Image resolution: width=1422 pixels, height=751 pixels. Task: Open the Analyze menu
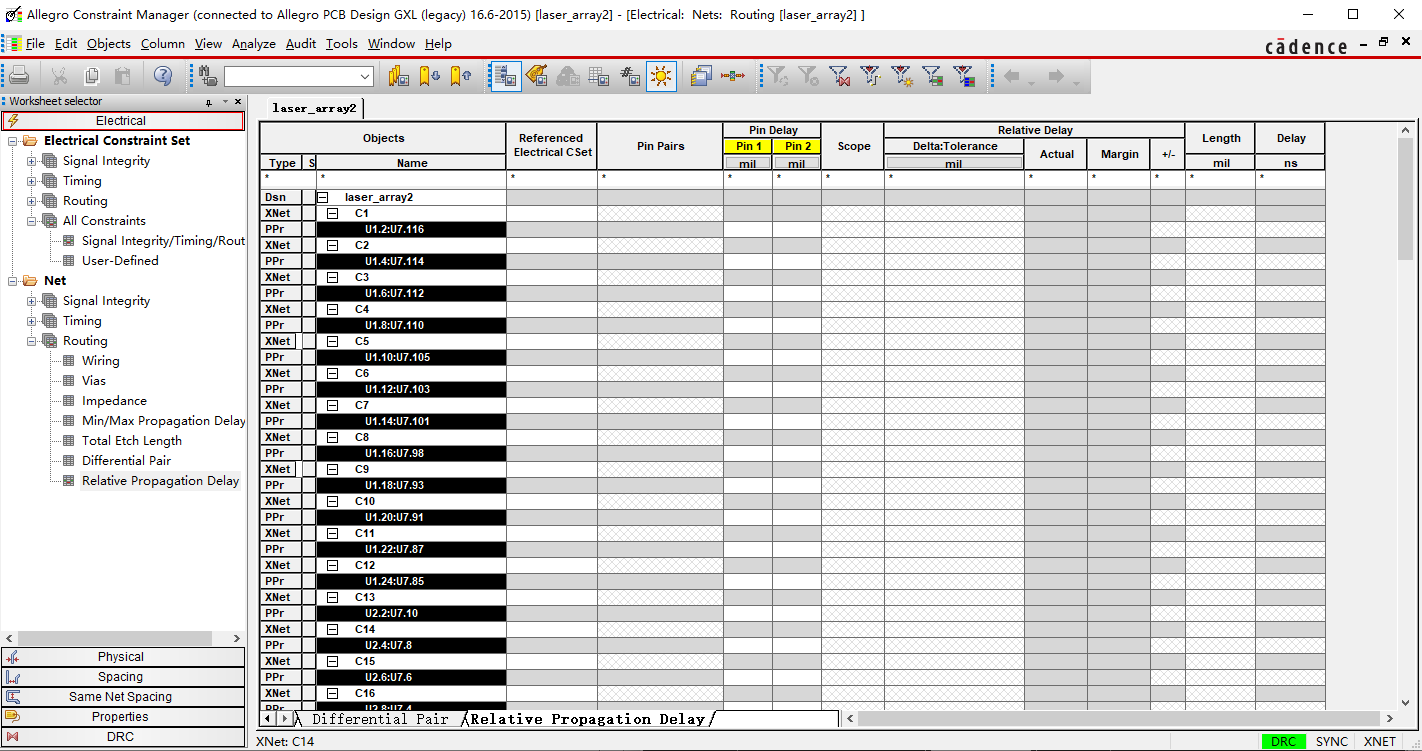(x=254, y=44)
